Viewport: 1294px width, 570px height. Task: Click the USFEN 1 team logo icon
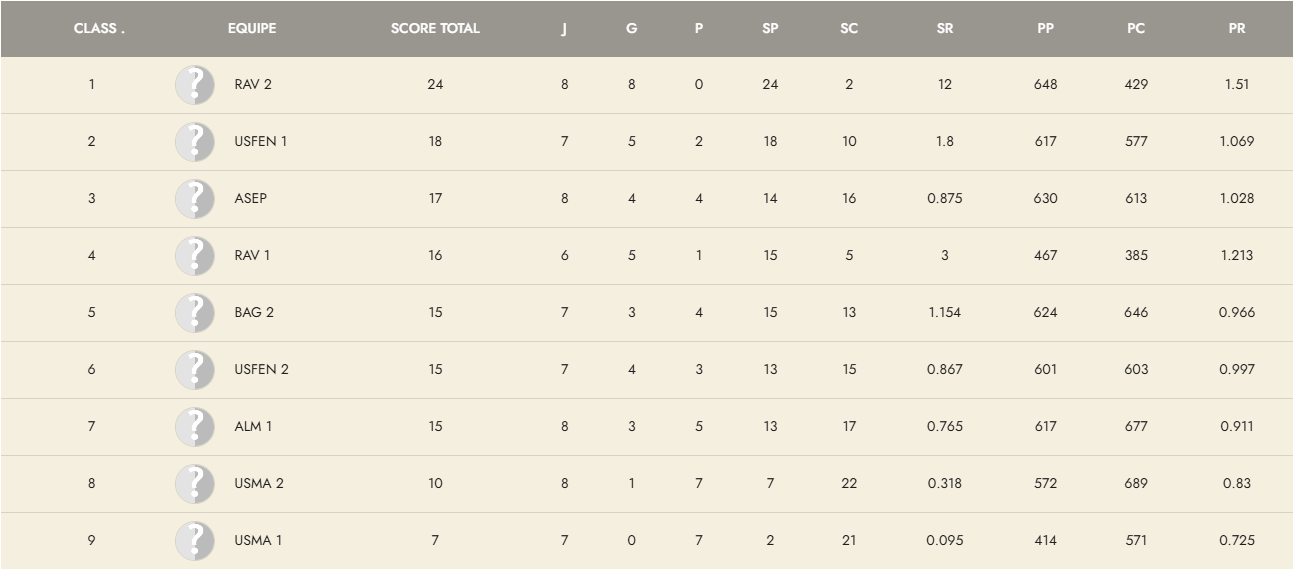[x=195, y=142]
